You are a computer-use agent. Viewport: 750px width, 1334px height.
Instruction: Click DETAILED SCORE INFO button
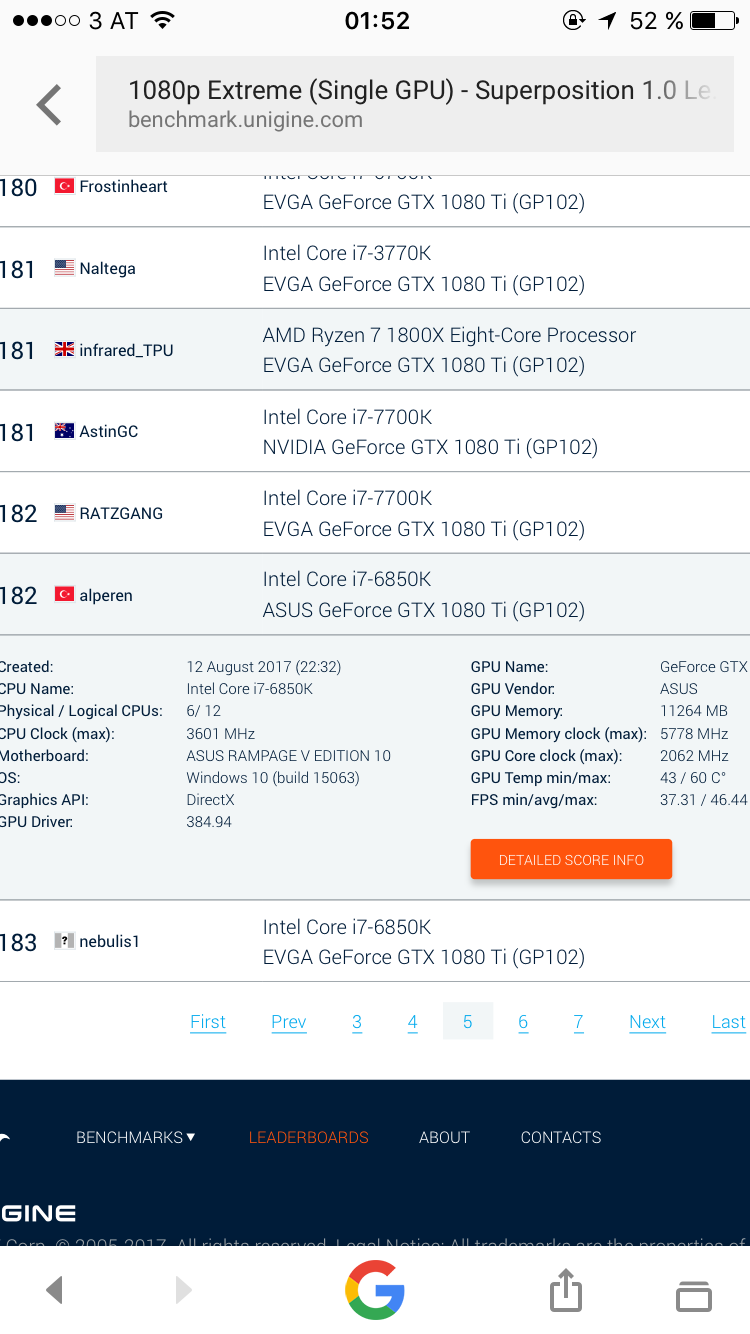point(571,860)
